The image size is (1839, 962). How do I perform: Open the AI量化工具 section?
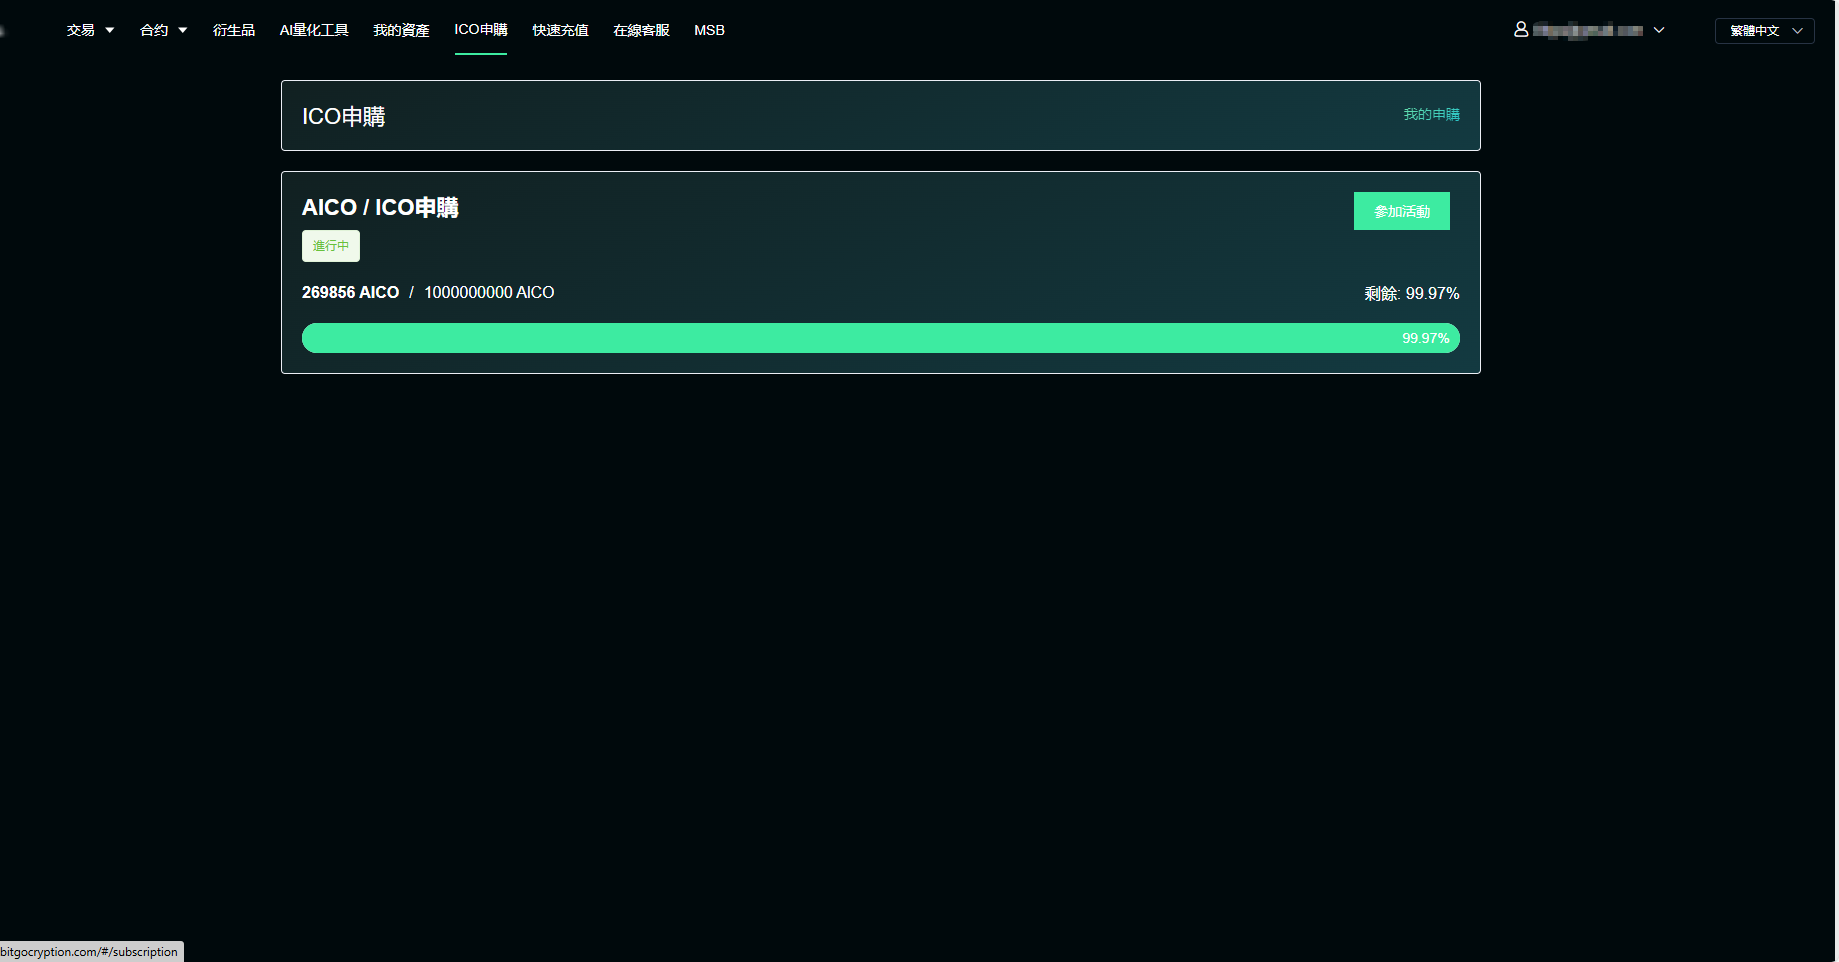tap(313, 30)
